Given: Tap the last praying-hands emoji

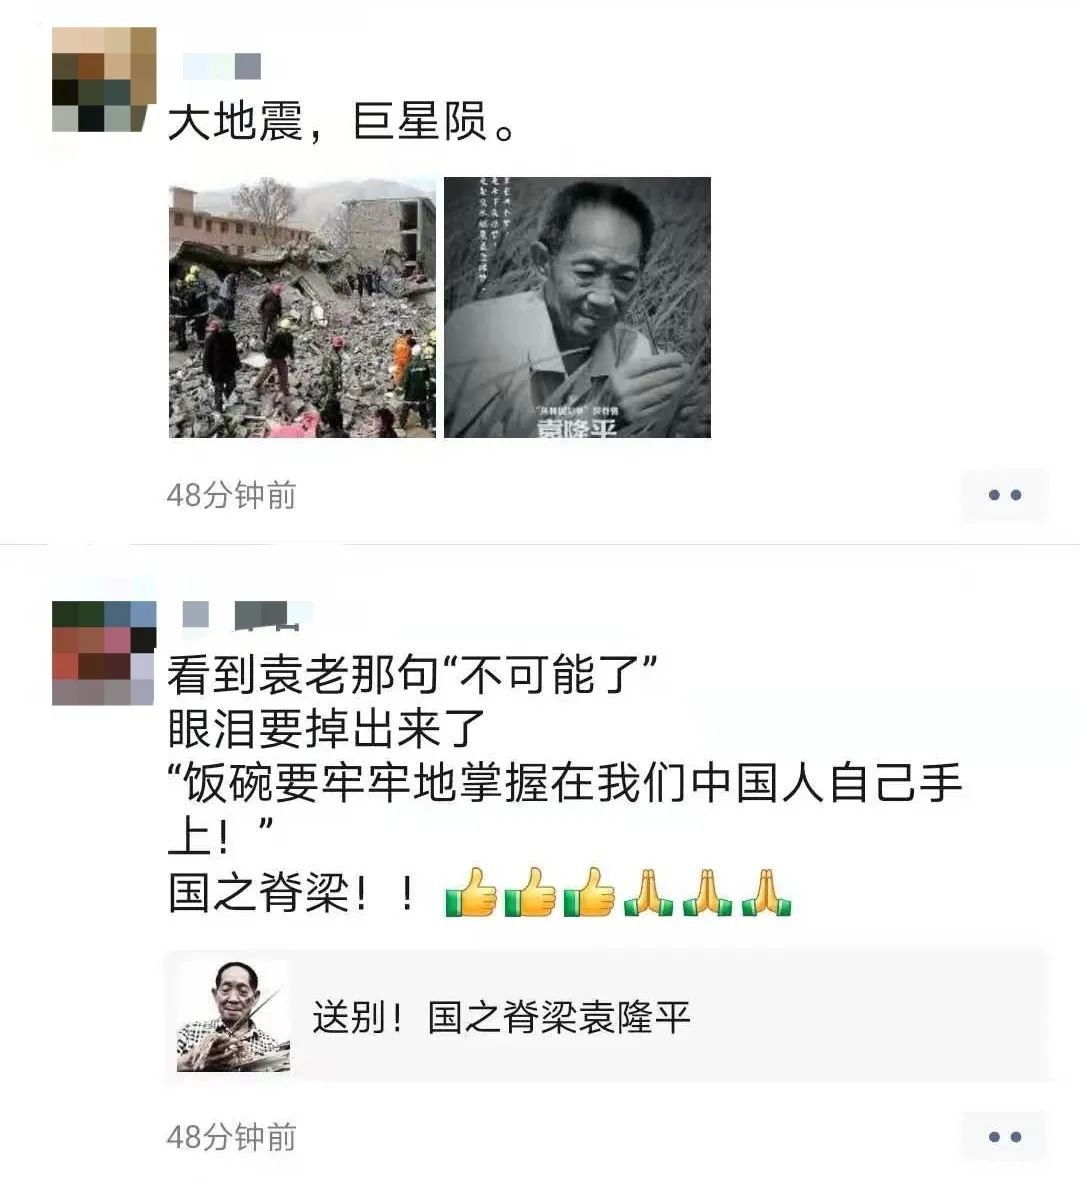Looking at the screenshot, I should coord(766,893).
